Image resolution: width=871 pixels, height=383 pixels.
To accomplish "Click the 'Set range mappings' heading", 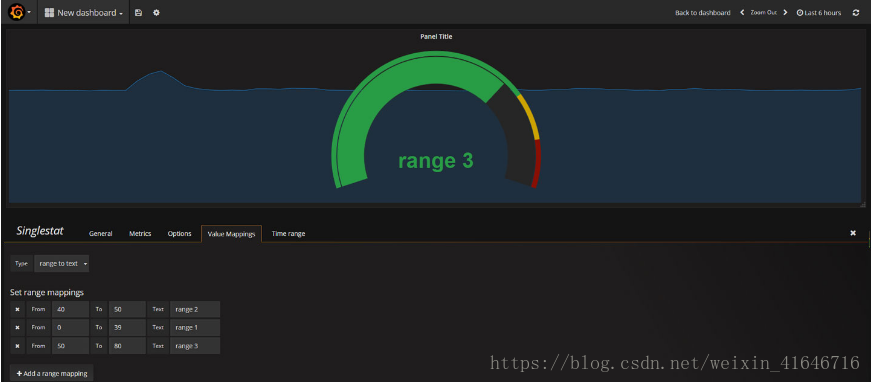I will point(47,292).
